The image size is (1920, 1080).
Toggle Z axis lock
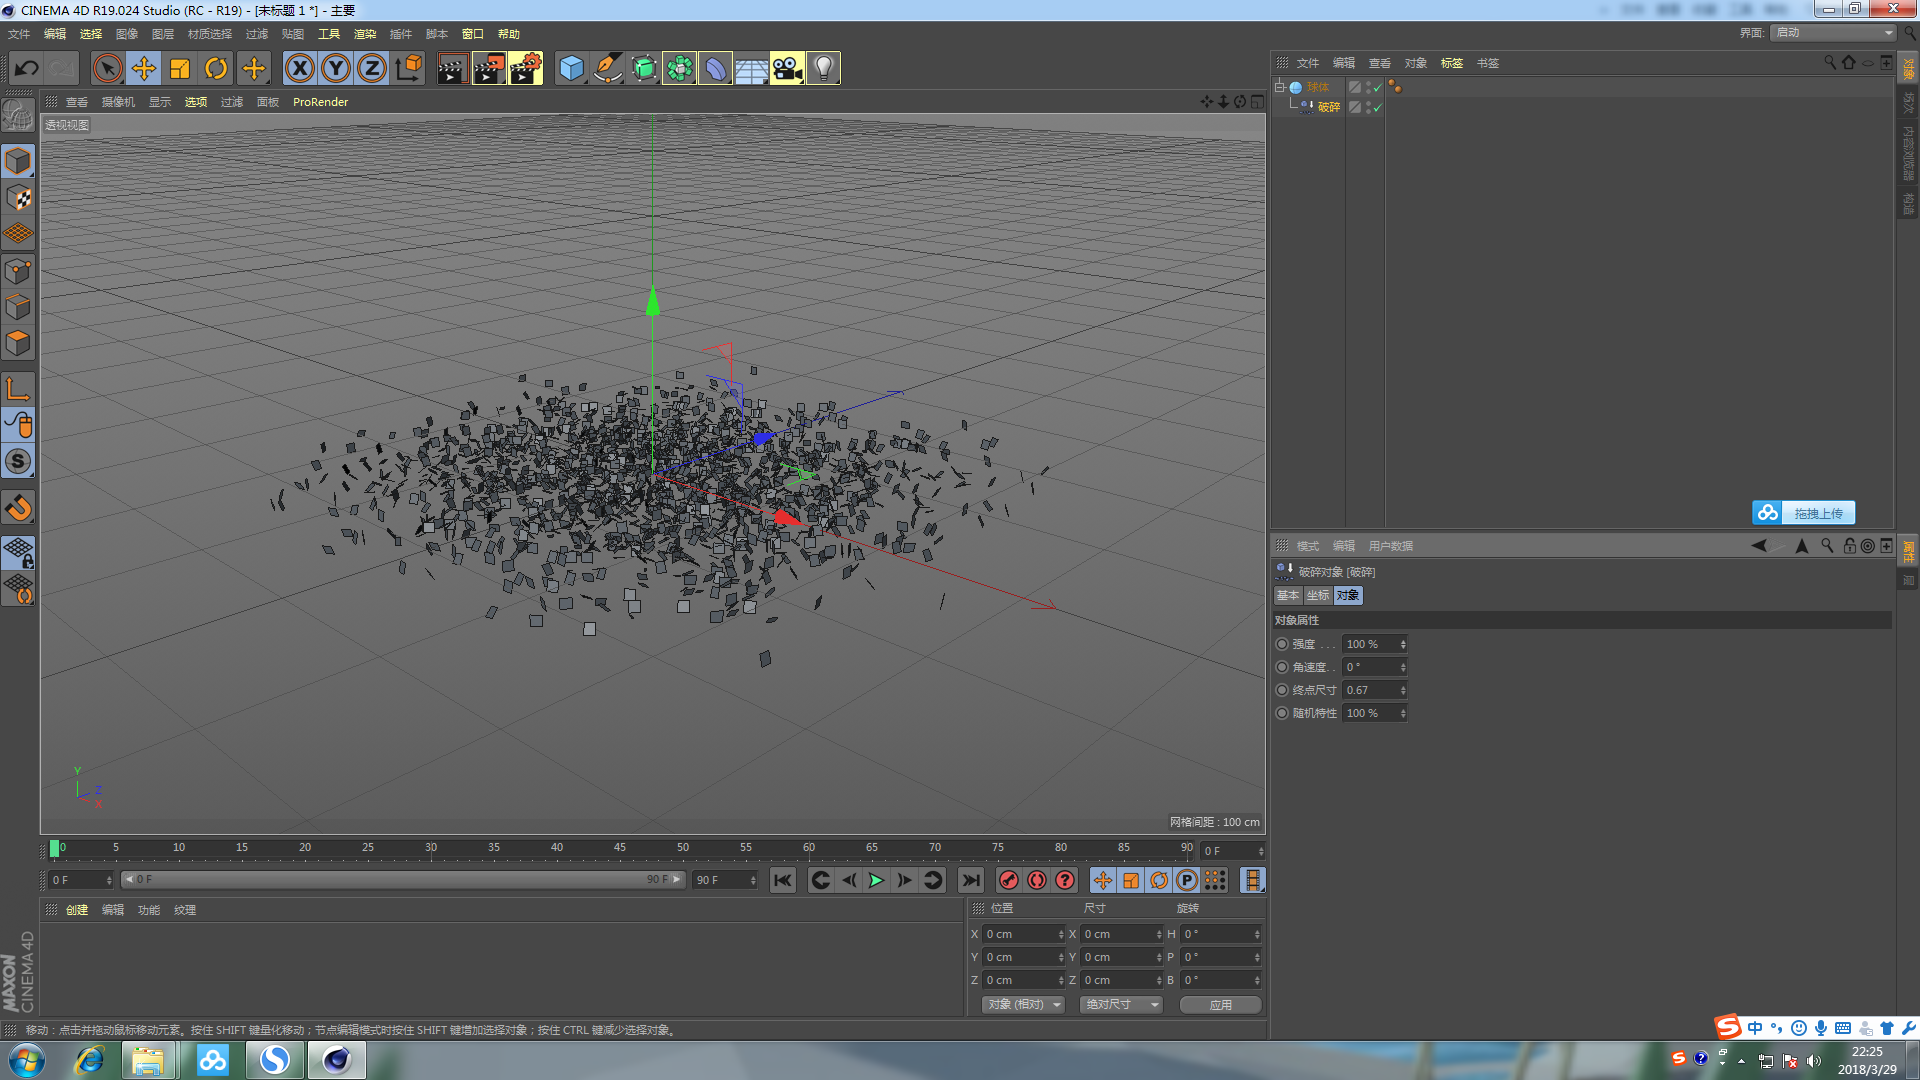372,69
